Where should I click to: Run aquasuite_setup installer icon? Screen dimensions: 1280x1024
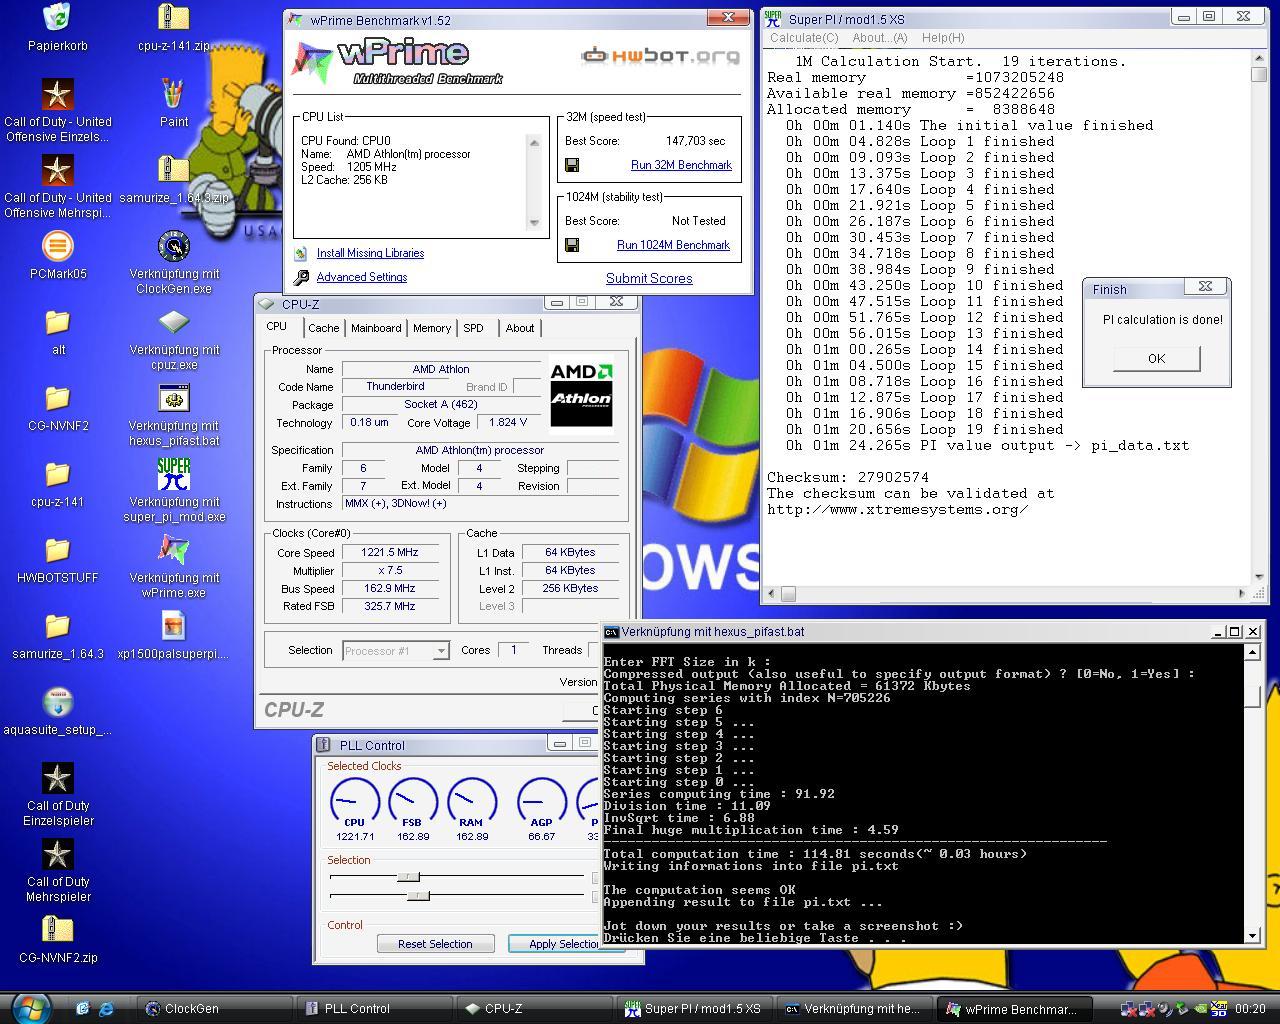tap(57, 702)
